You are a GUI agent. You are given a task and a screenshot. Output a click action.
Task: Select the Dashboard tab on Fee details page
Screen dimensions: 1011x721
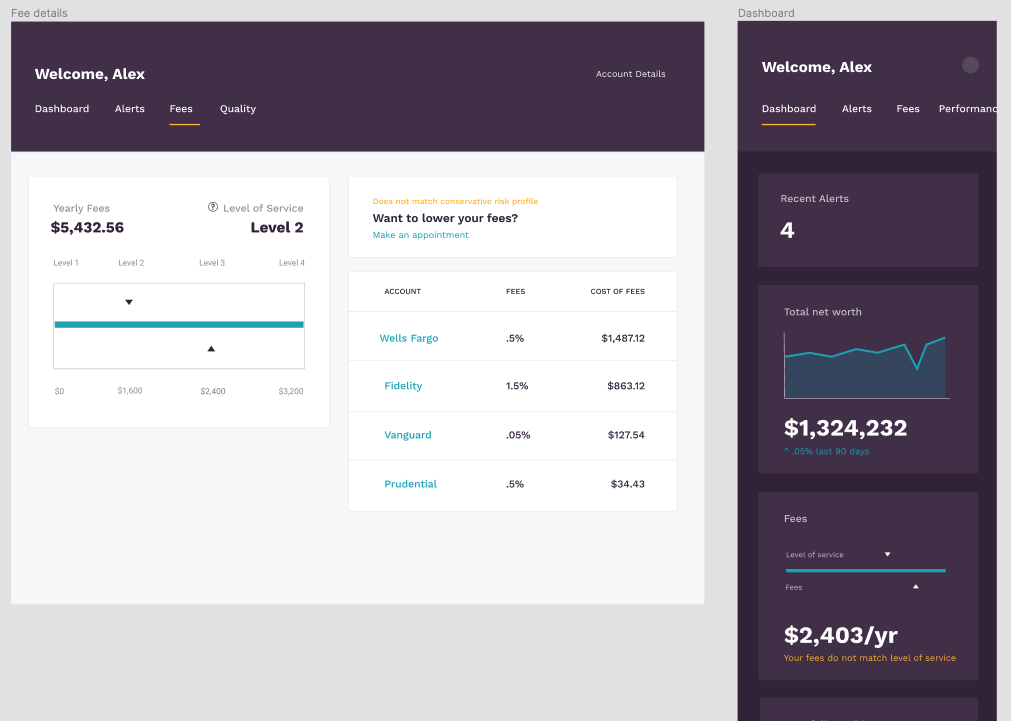point(62,109)
